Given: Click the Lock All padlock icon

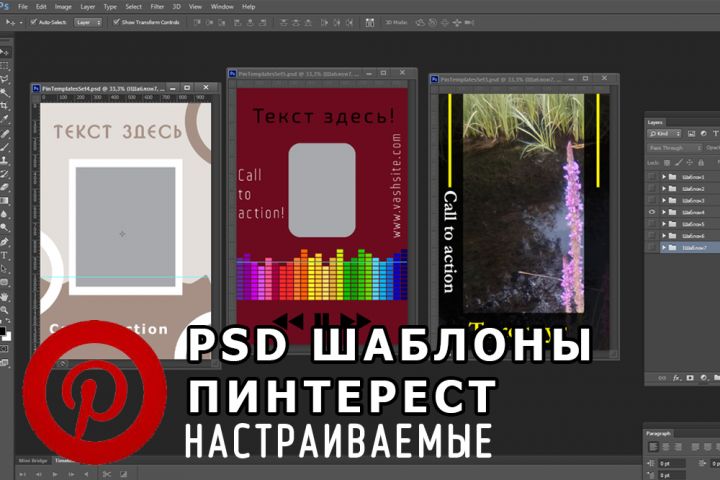Looking at the screenshot, I should (701, 163).
